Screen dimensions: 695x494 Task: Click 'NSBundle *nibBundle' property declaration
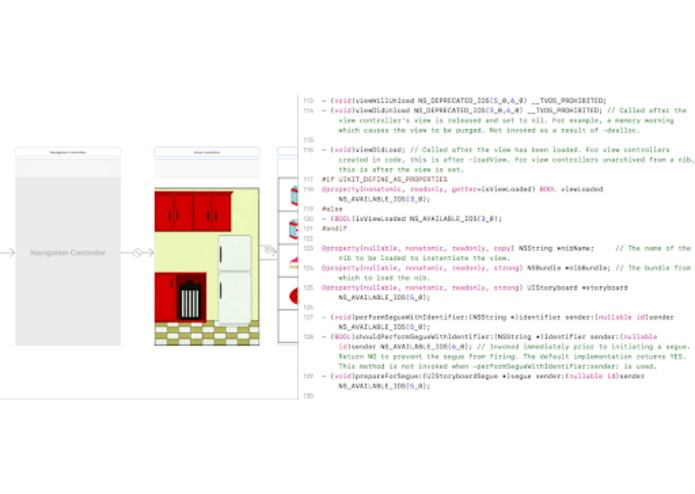(x=569, y=268)
